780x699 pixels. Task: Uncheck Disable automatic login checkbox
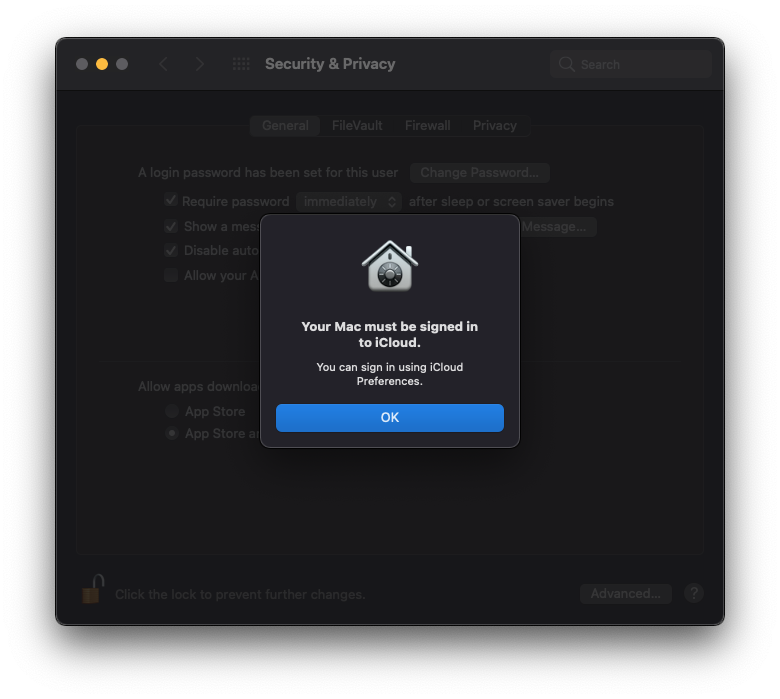click(x=171, y=250)
